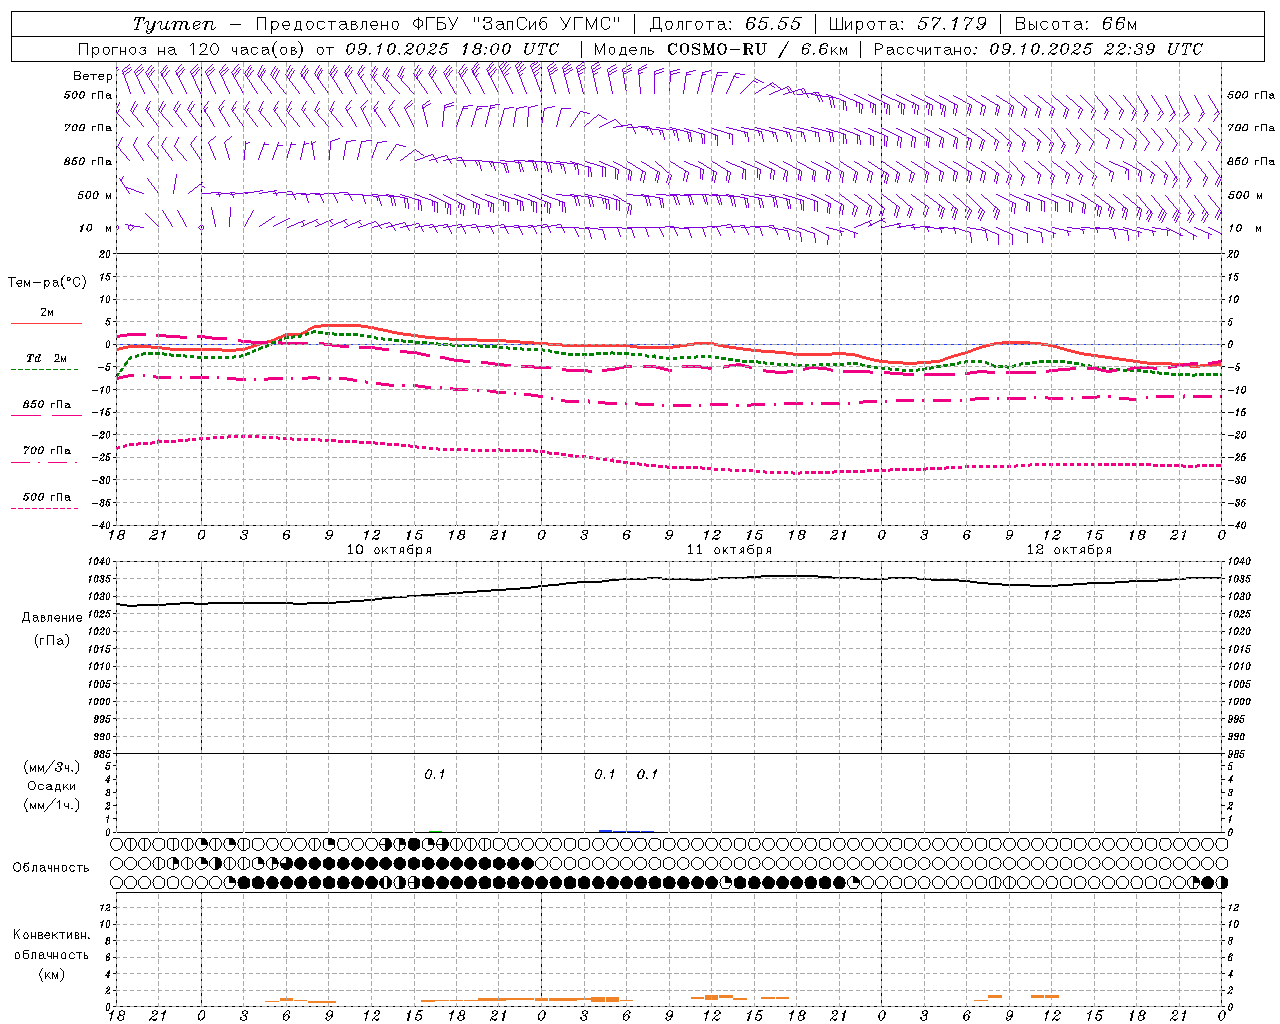The height and width of the screenshot is (1024, 1280).
Task: Click the (мм/1ч.) precipitation unit label
Action: (52, 804)
